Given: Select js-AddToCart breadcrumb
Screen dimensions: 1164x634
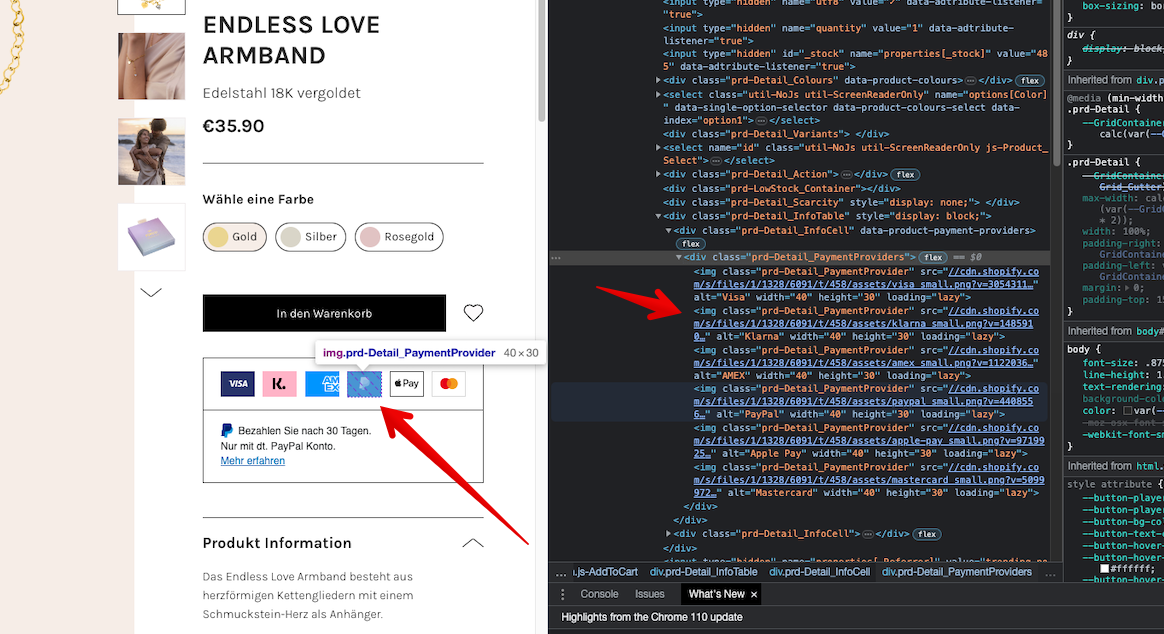Looking at the screenshot, I should pos(605,572).
